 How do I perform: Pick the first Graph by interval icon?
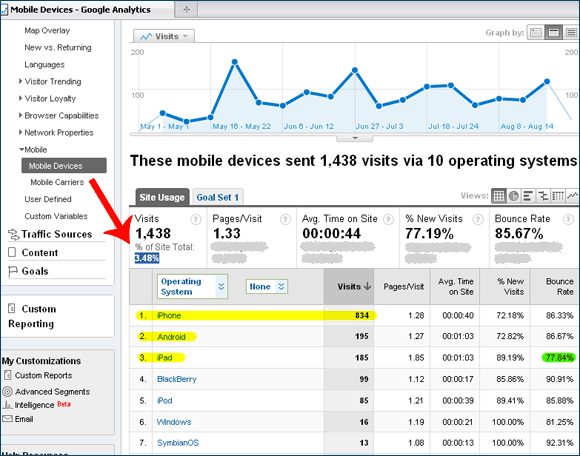click(x=536, y=33)
